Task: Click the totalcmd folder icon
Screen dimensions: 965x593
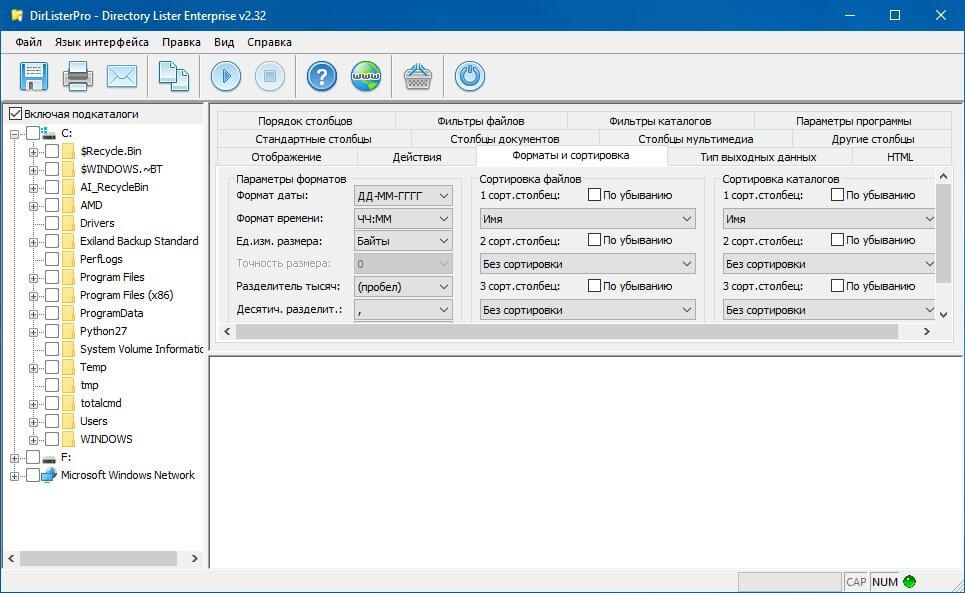Action: (x=68, y=403)
